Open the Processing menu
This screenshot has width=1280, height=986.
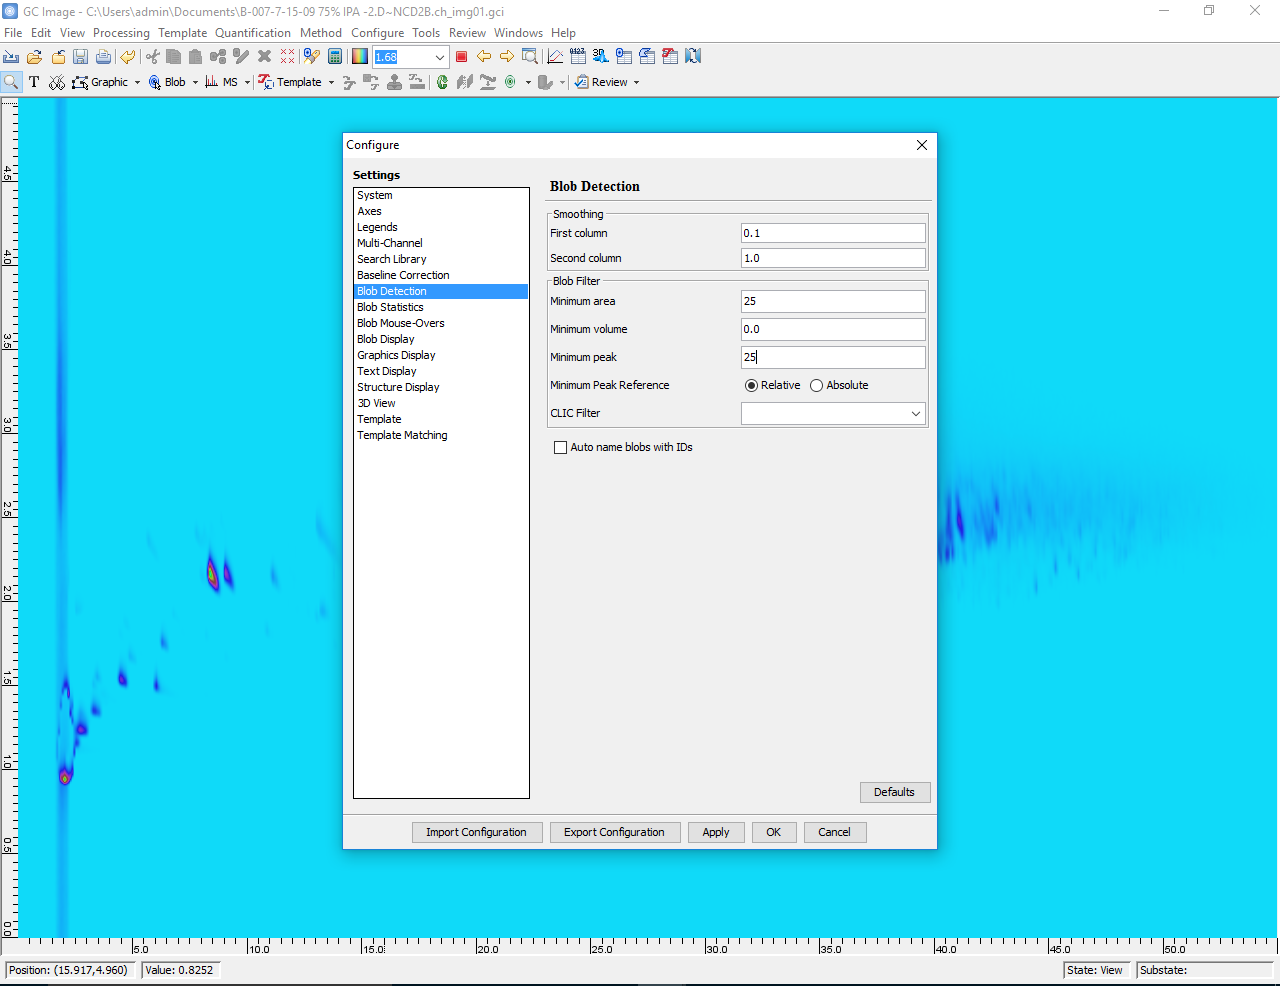[x=121, y=33]
